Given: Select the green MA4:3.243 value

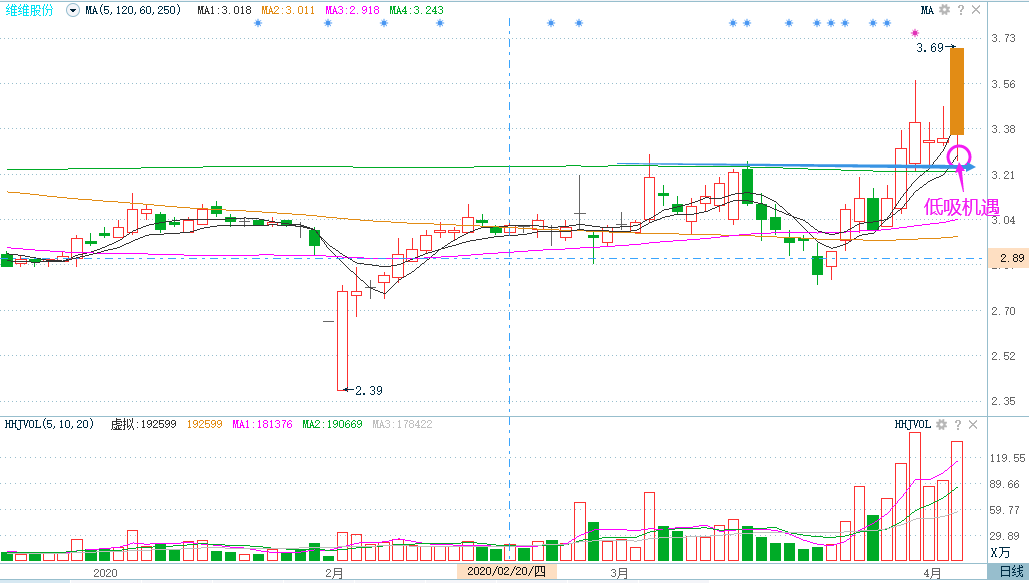Looking at the screenshot, I should pos(416,11).
